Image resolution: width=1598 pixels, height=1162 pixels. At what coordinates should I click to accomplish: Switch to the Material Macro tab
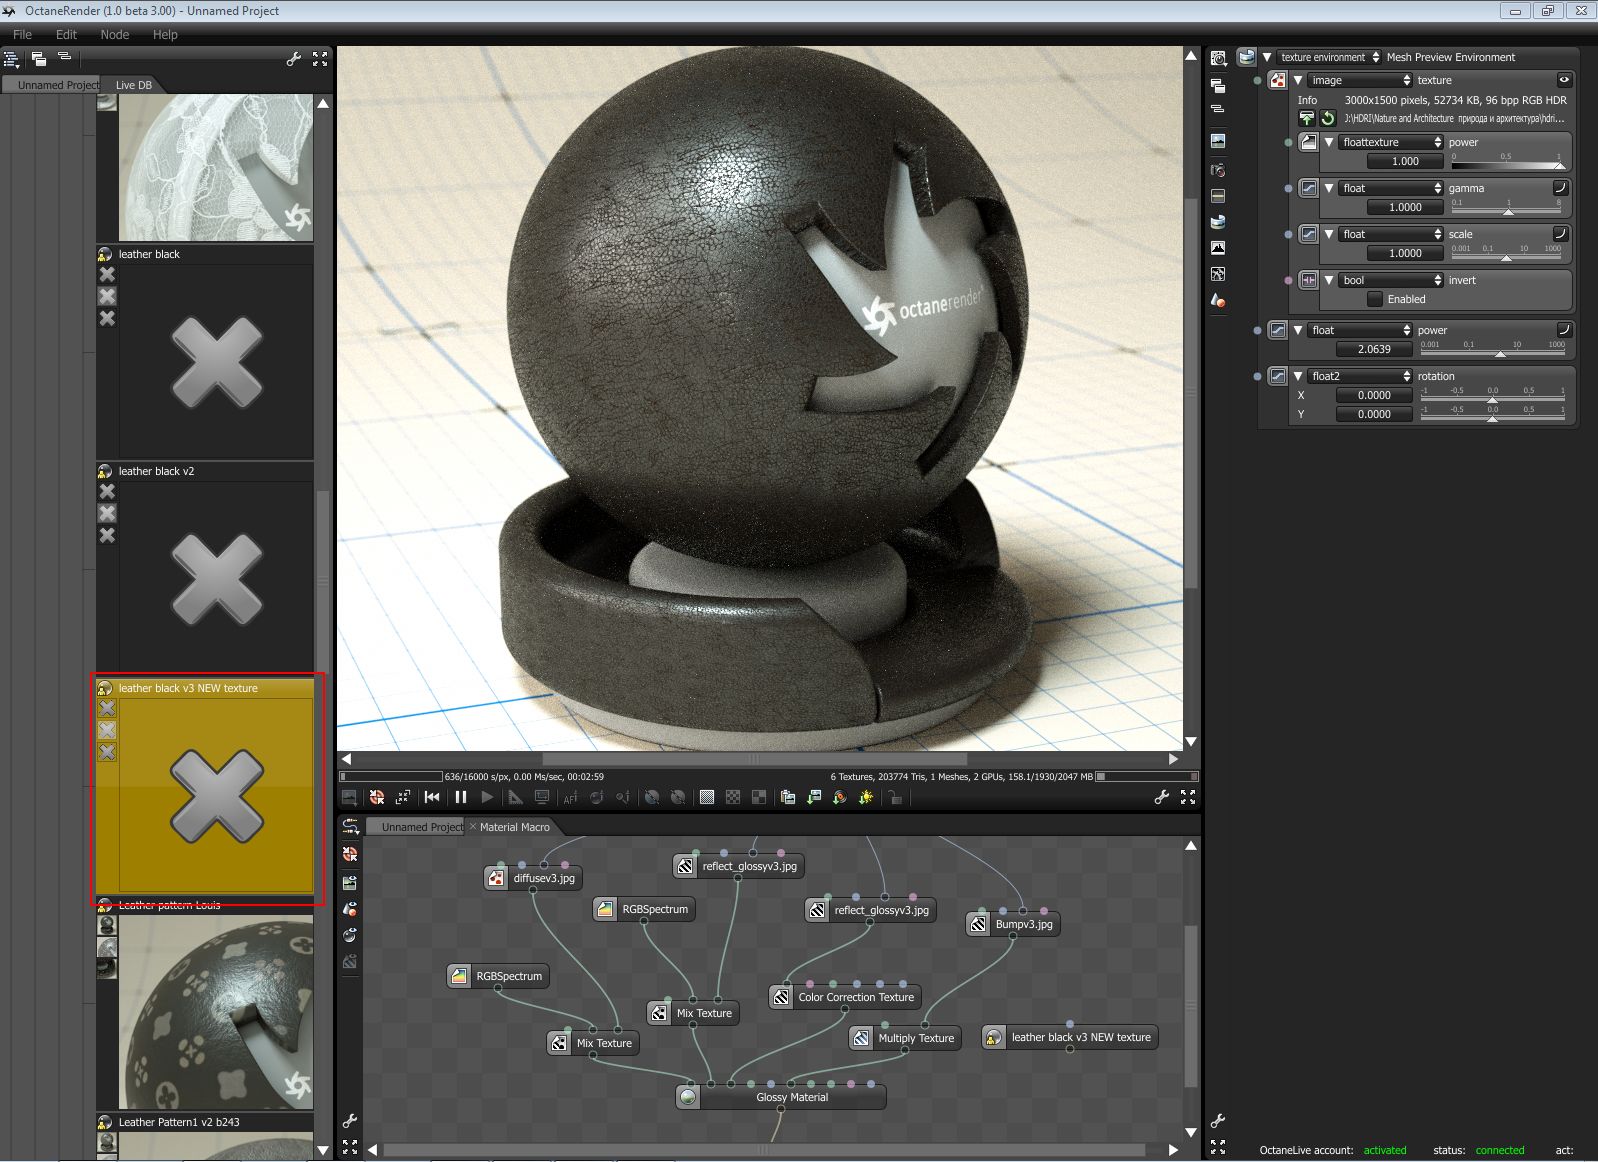pyautogui.click(x=515, y=827)
